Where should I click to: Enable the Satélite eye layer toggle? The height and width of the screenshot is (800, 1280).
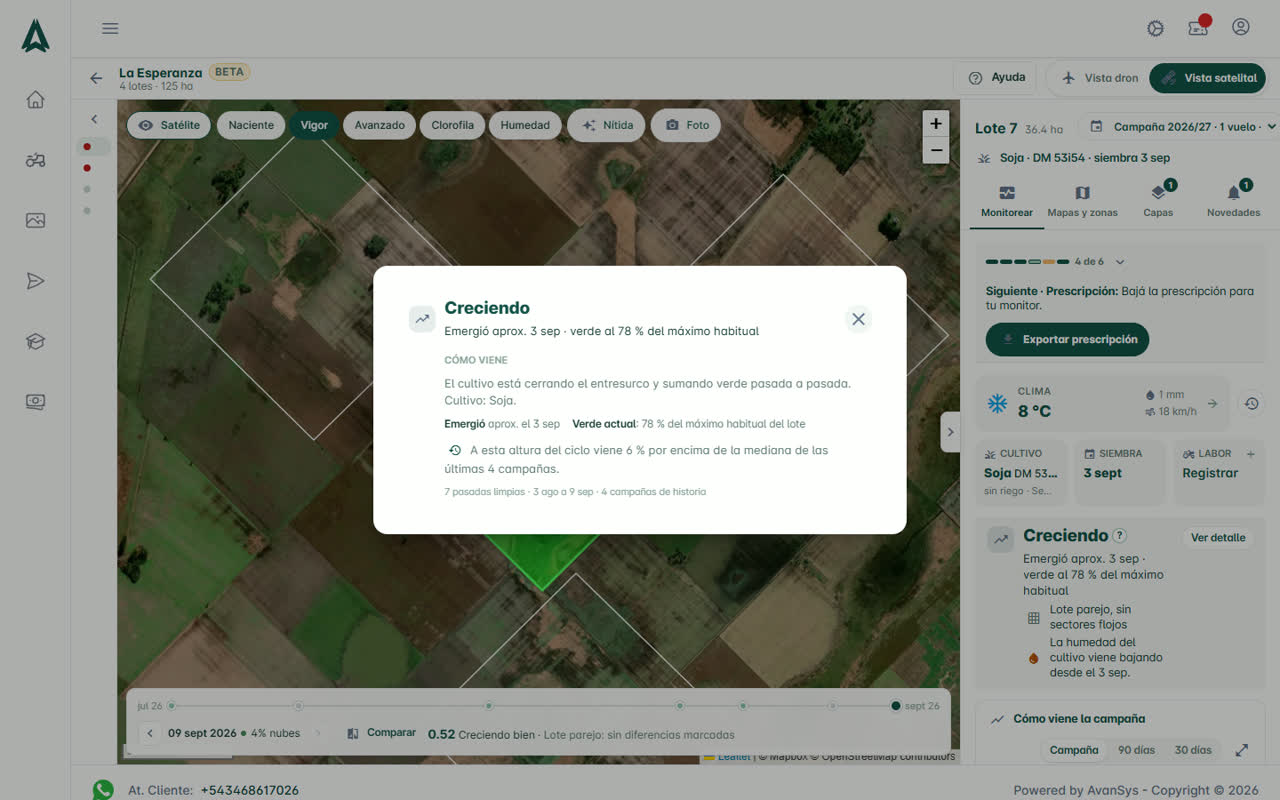click(169, 125)
